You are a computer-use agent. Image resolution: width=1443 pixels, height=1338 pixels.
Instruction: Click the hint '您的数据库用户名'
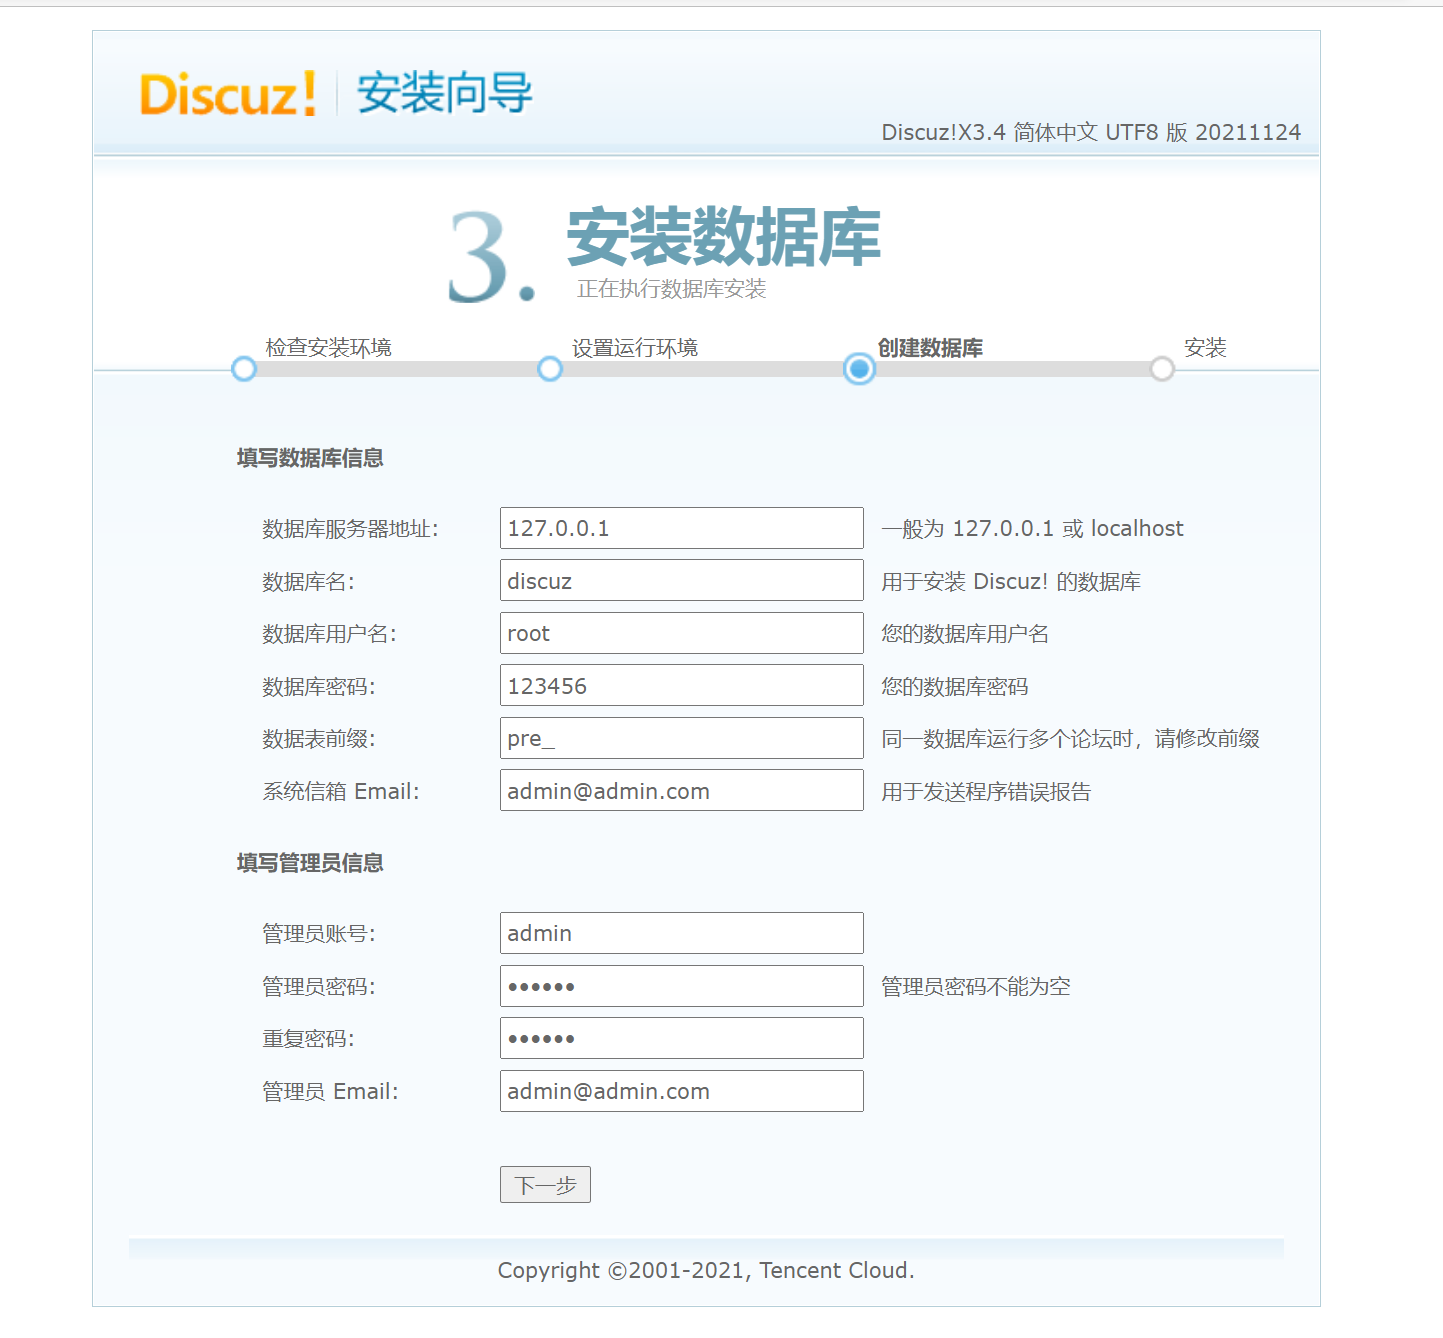point(965,634)
